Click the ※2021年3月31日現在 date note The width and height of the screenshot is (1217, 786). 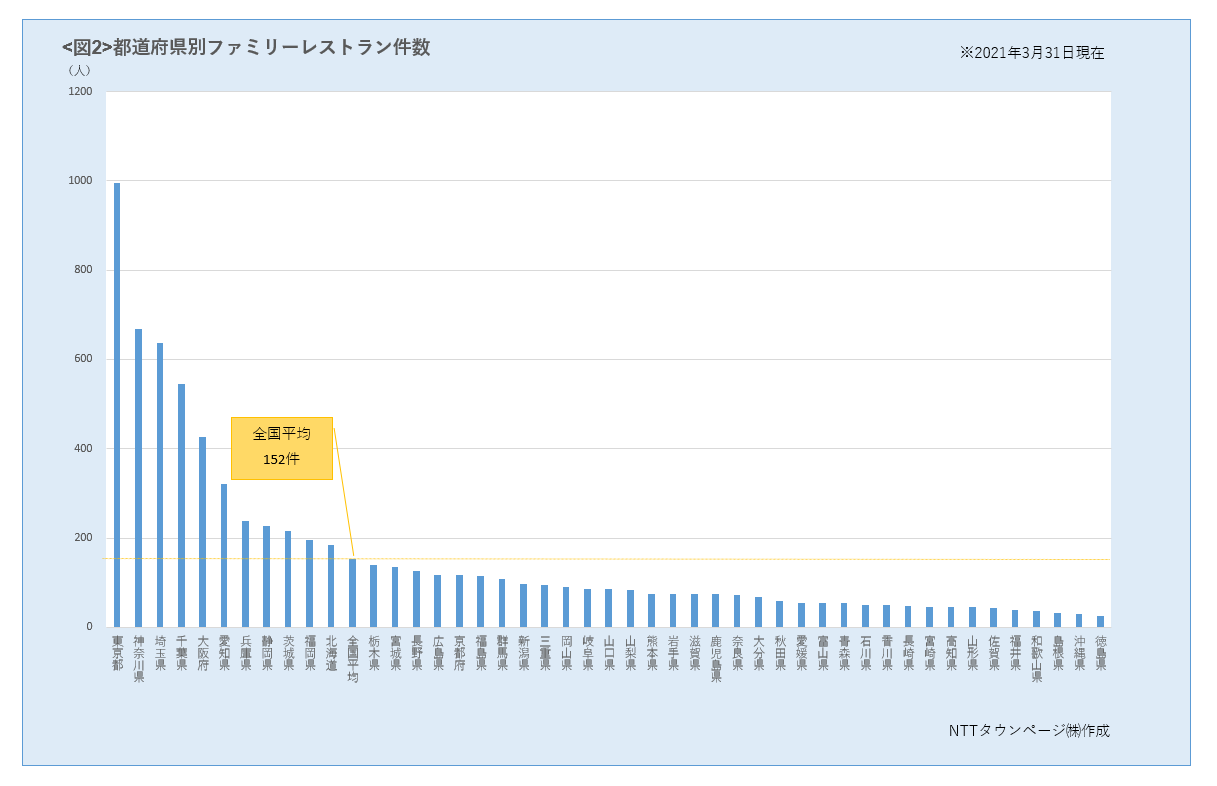[1032, 53]
